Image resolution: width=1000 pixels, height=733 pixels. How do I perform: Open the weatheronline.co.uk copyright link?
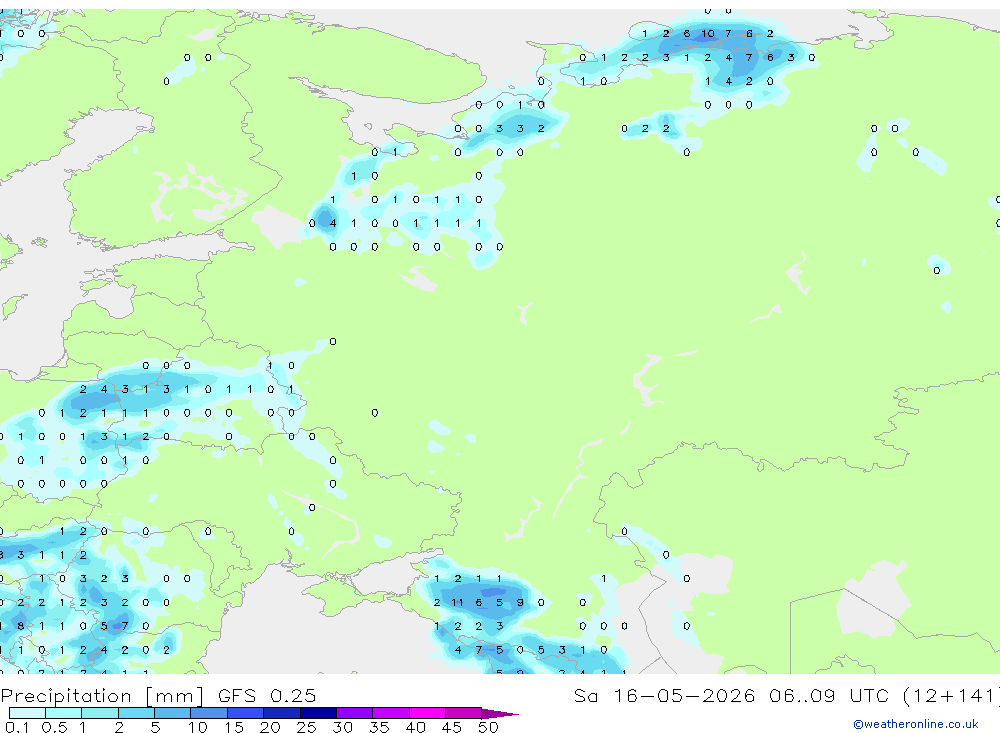(916, 724)
